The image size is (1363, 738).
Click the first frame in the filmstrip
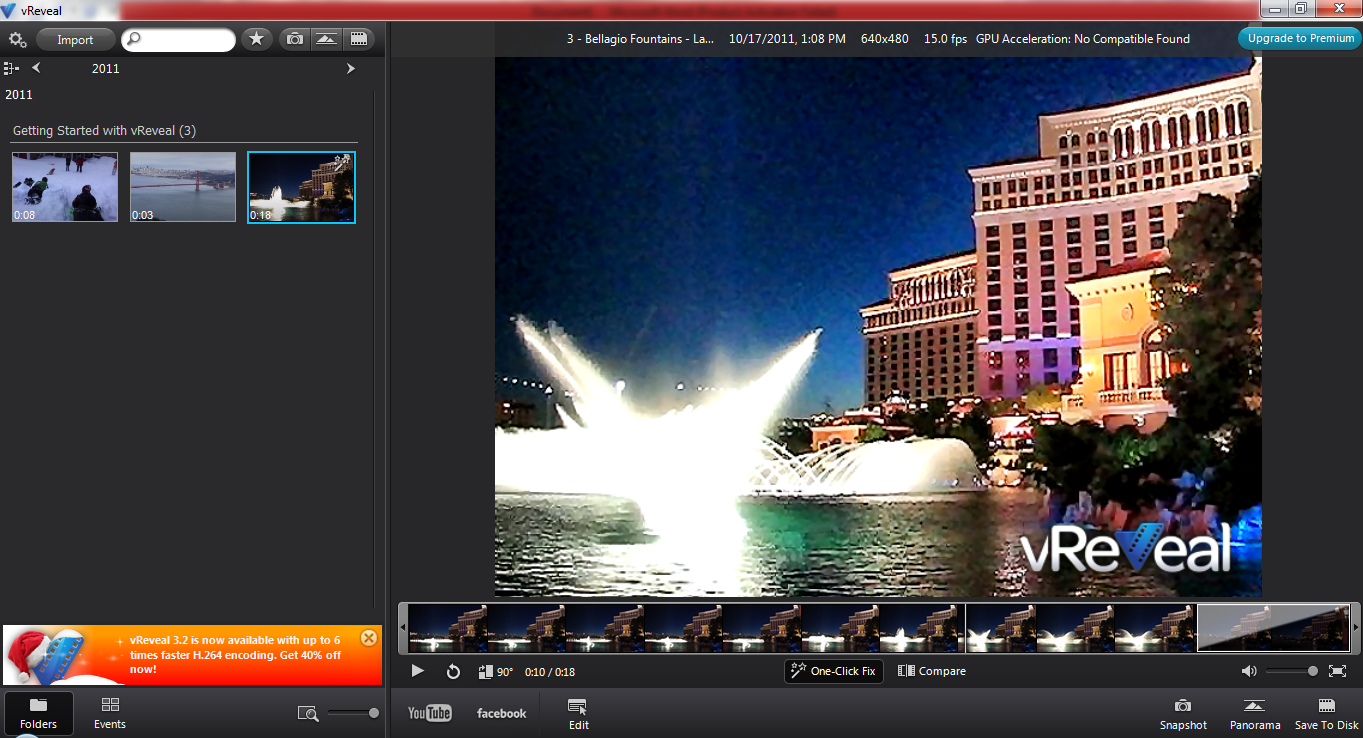(x=448, y=627)
